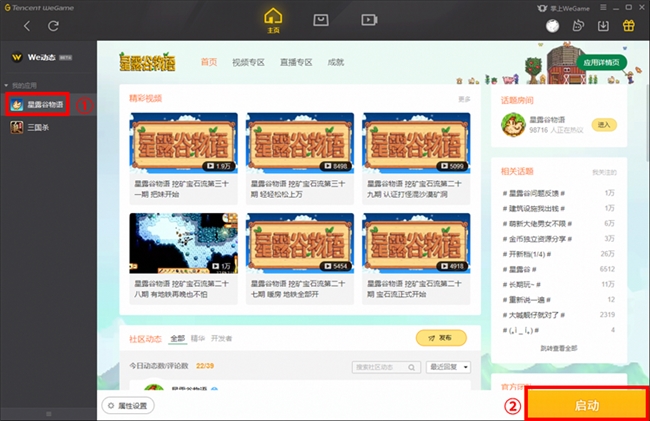
Task: Switch to the 直播专区 tab
Action: tap(296, 63)
